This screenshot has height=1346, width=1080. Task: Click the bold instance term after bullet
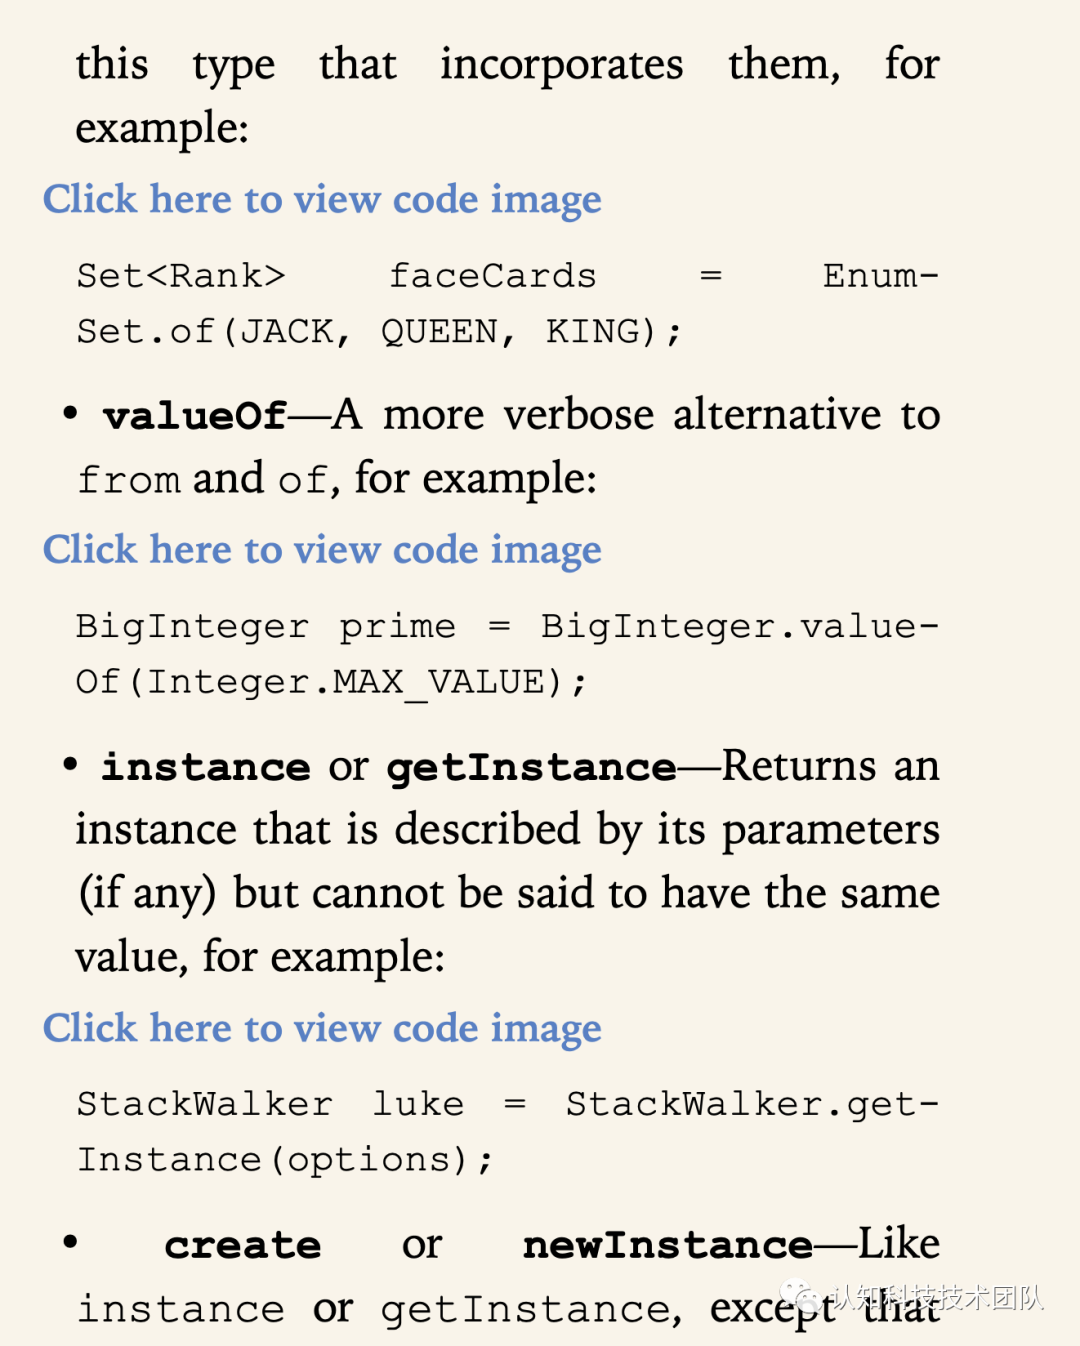206,768
